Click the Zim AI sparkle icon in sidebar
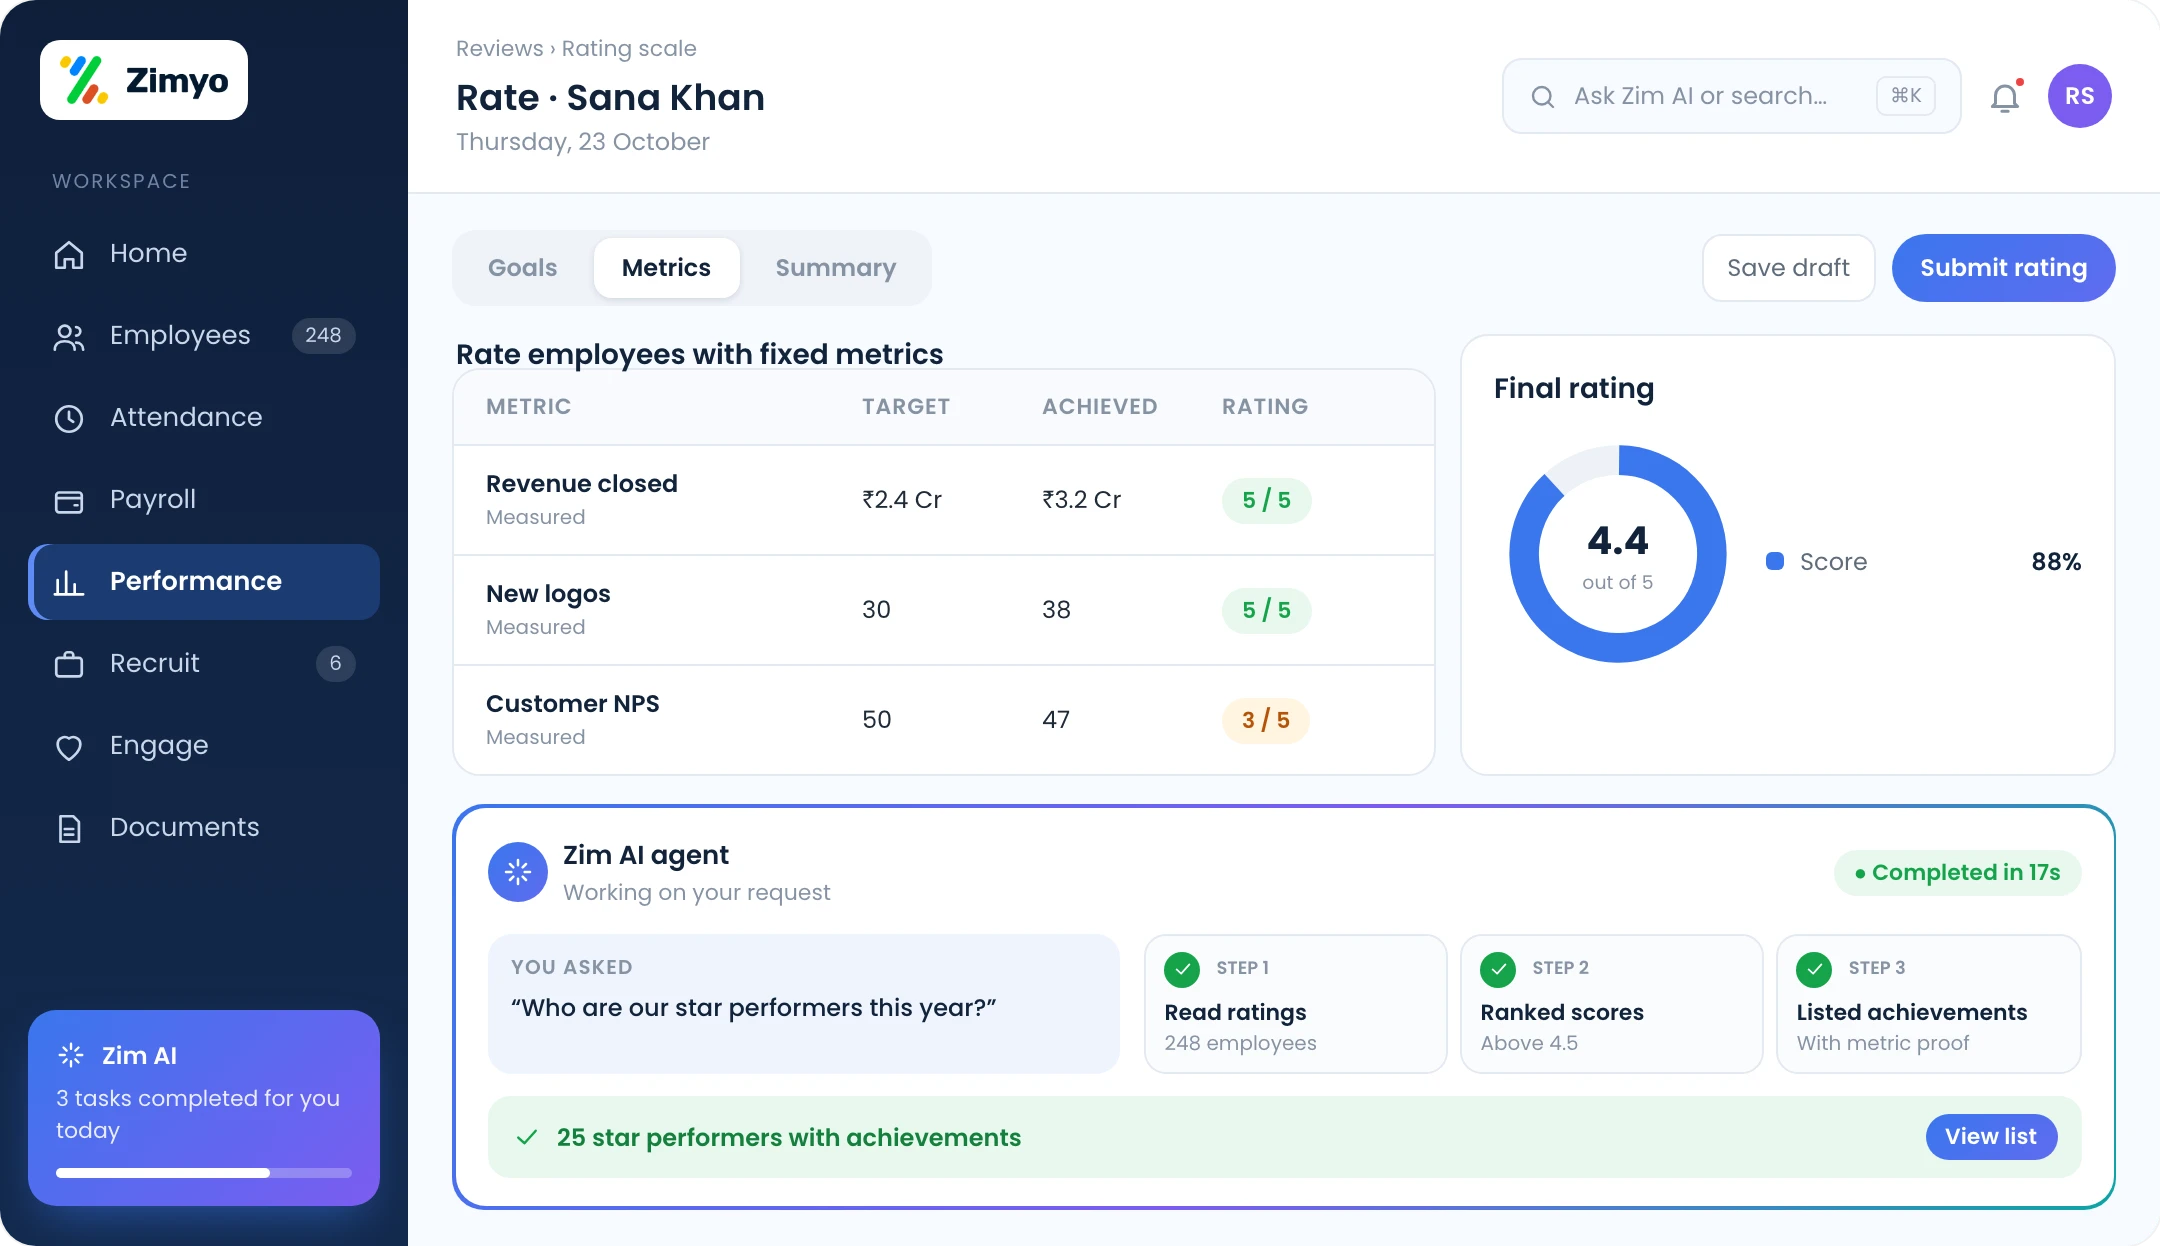Screen dimensions: 2160x1246 (x=71, y=1055)
